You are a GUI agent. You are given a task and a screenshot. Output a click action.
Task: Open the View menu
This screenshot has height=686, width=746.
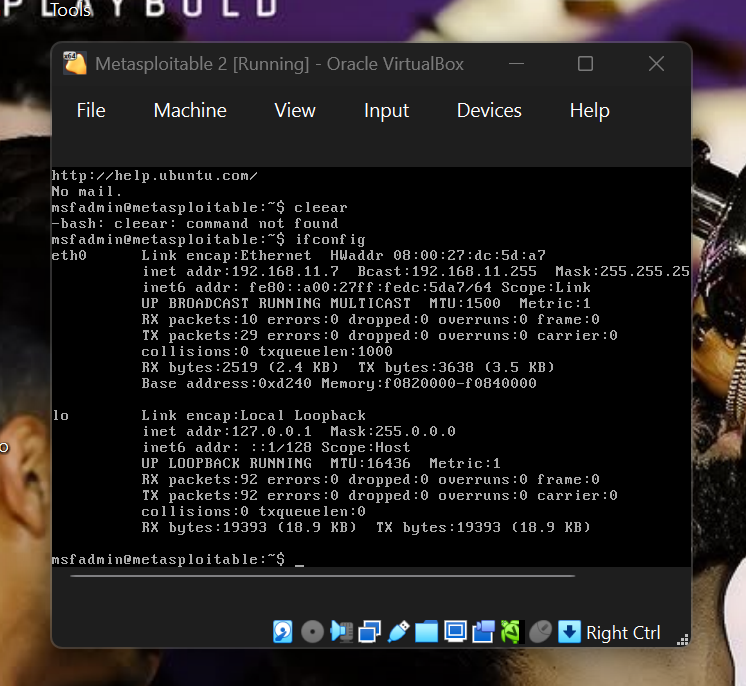point(295,110)
